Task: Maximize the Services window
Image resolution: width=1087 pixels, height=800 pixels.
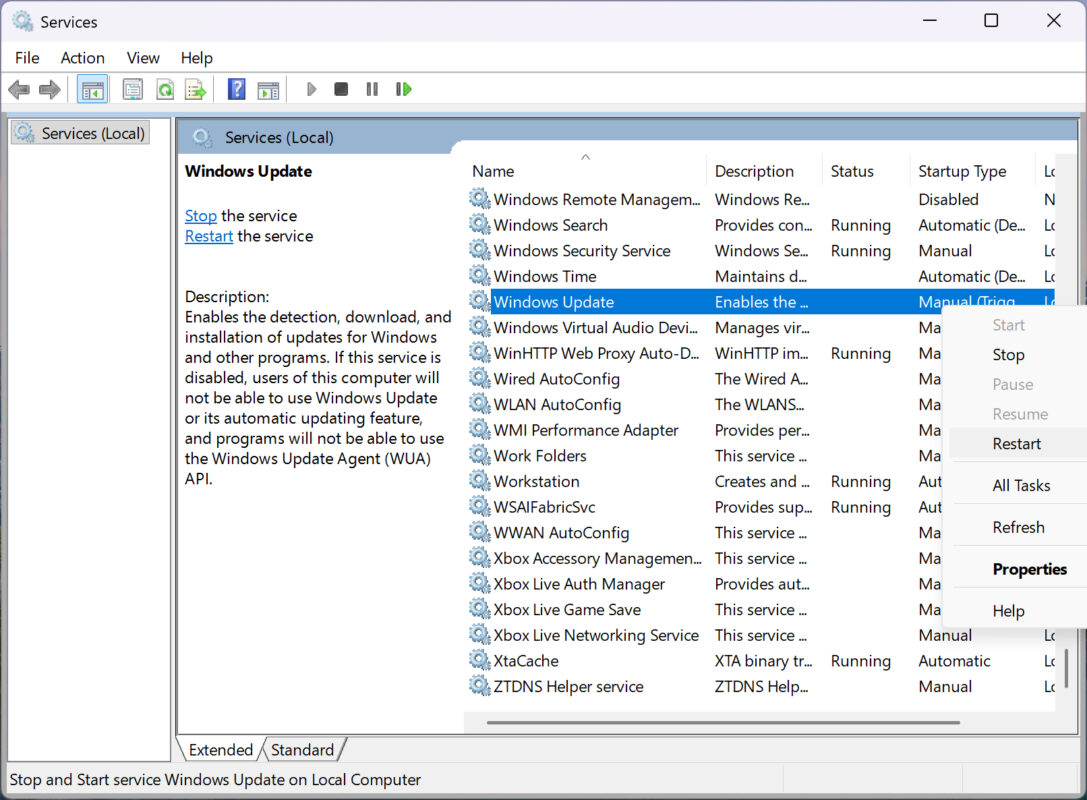Action: click(x=991, y=21)
